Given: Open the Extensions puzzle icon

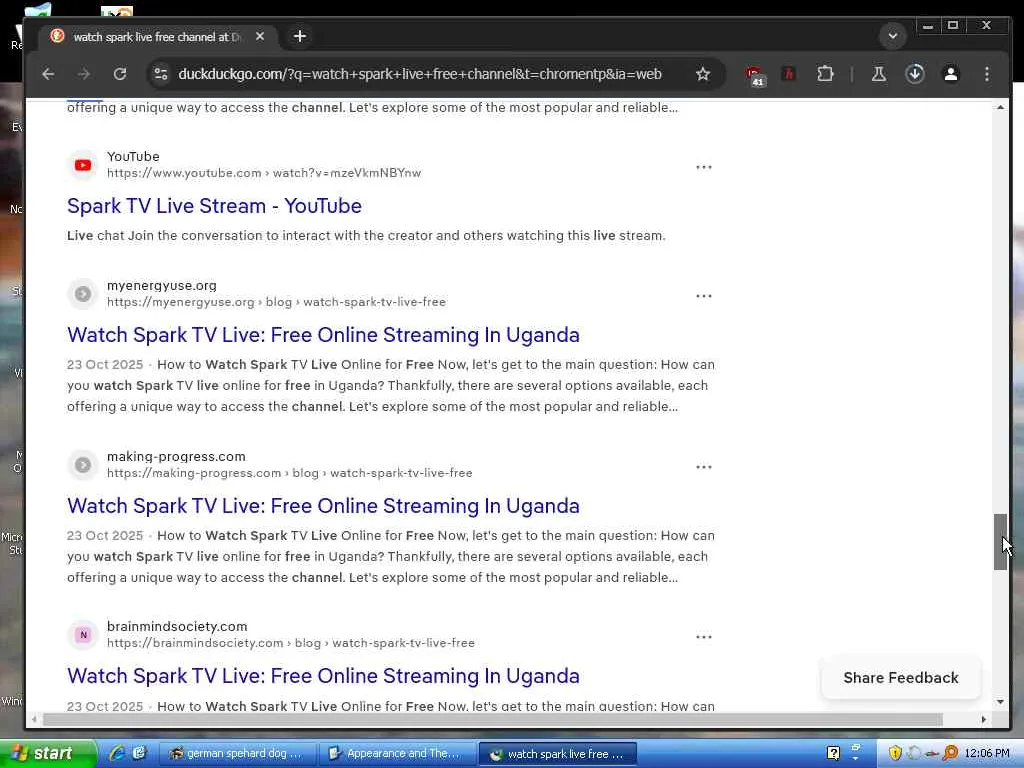Looking at the screenshot, I should [825, 74].
